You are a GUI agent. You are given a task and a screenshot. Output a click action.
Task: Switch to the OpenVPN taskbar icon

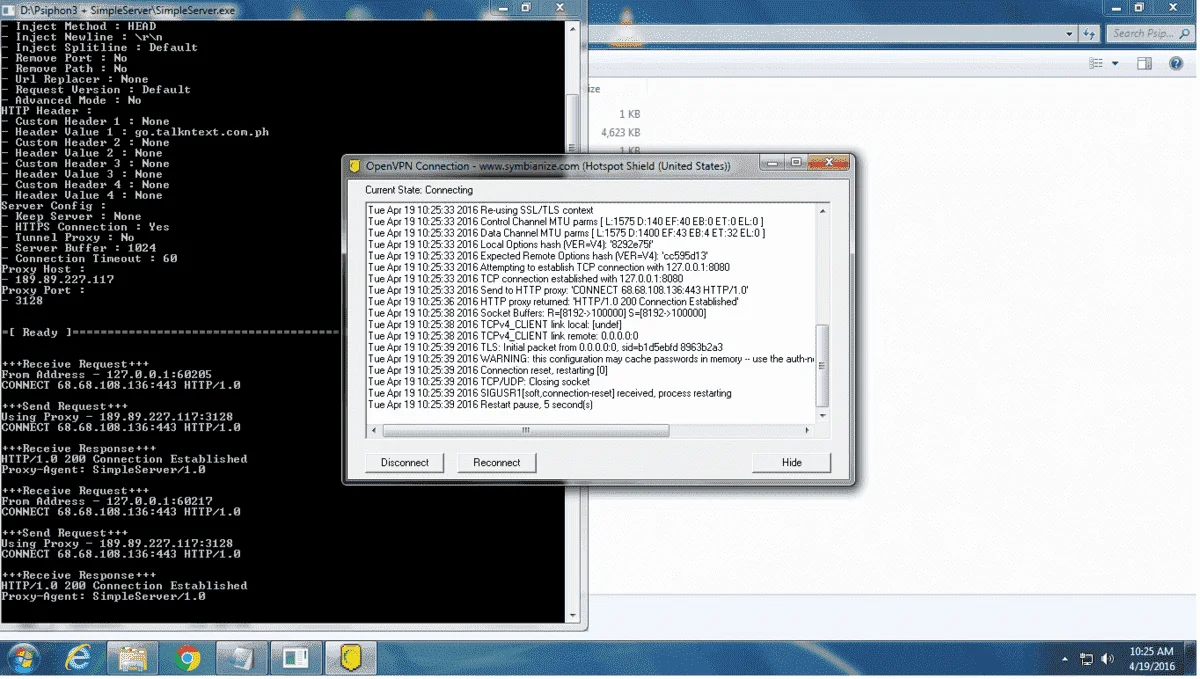[350, 658]
